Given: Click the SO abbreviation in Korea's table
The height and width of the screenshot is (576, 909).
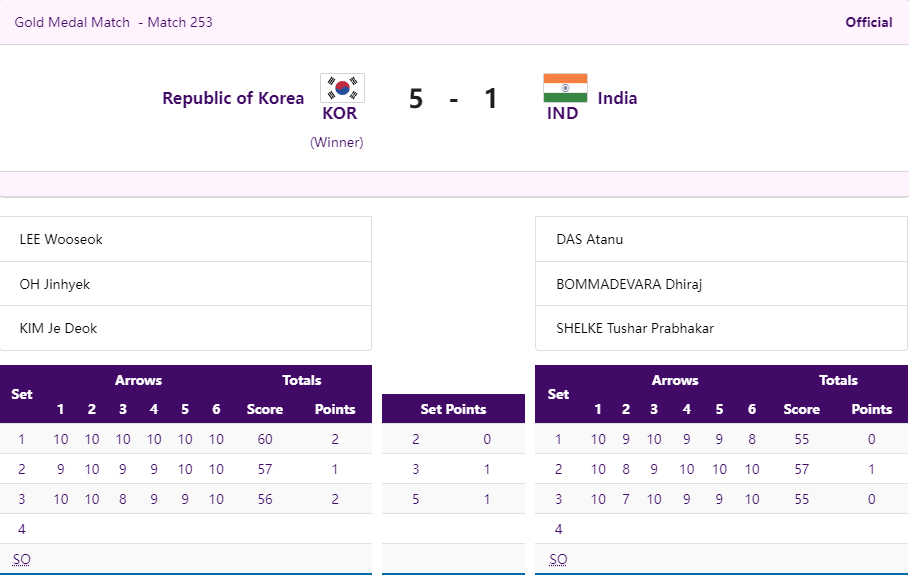Looking at the screenshot, I should 21,559.
